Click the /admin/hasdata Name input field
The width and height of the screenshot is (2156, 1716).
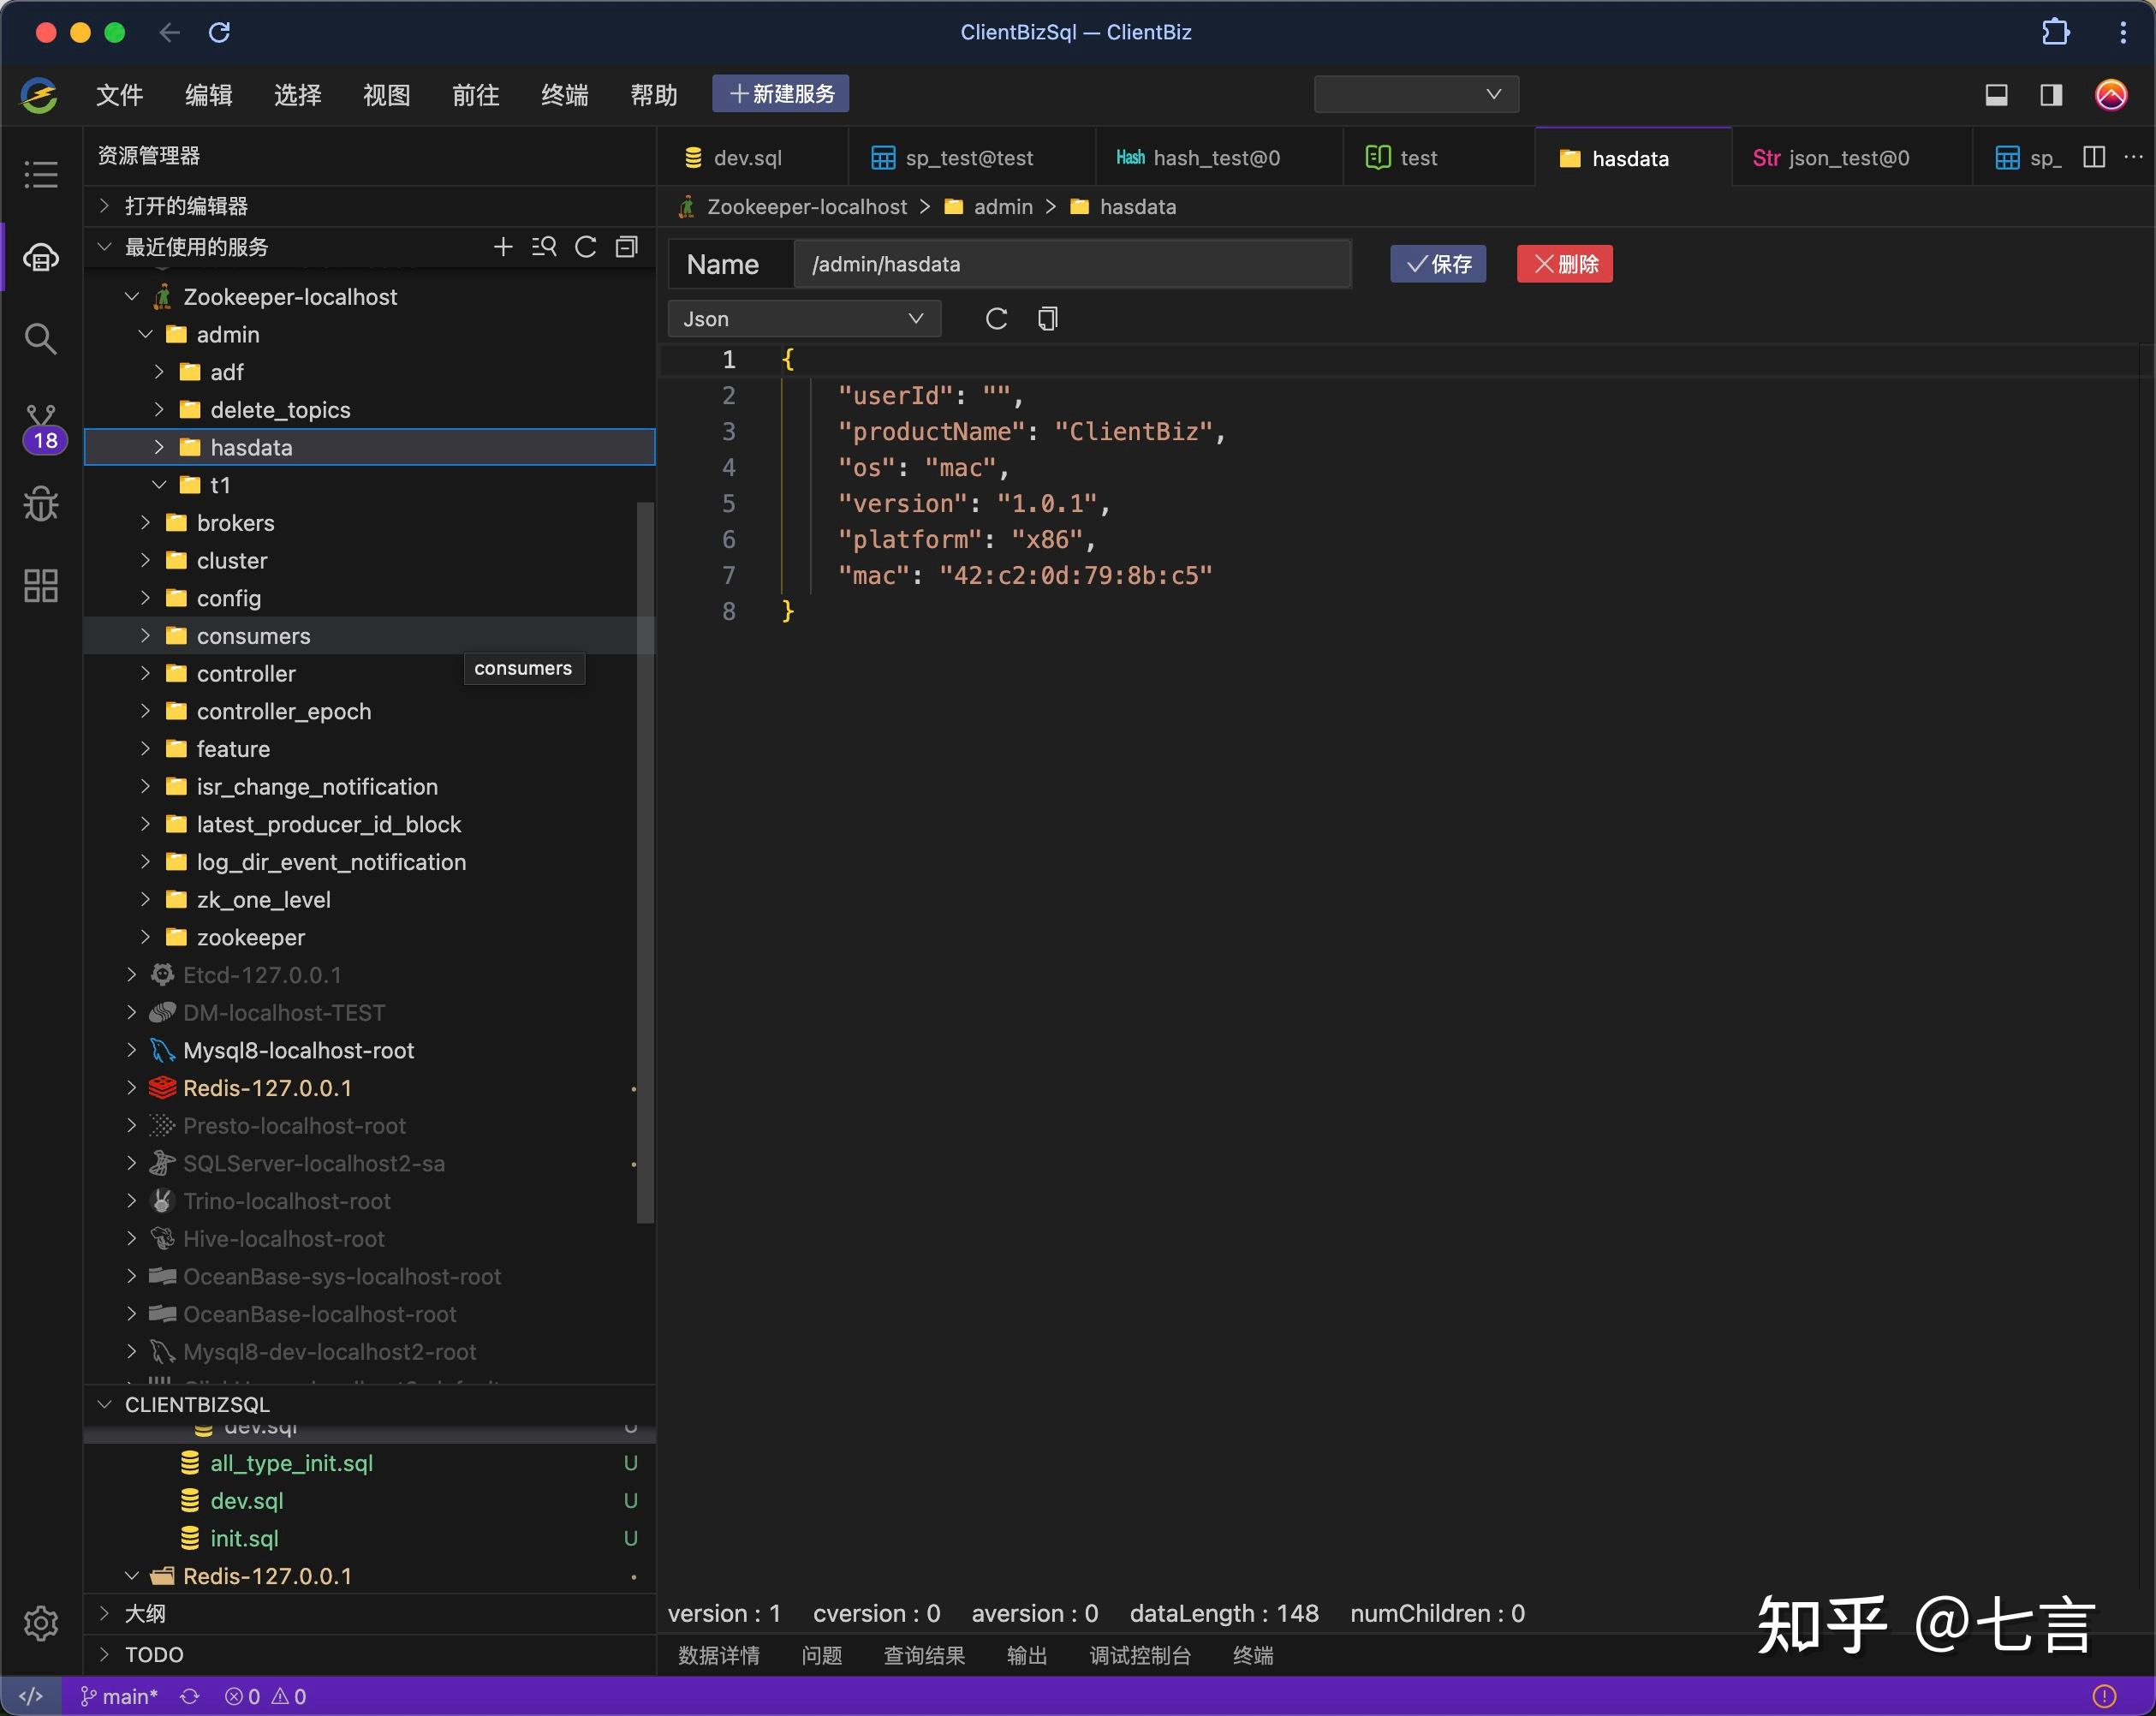pyautogui.click(x=1072, y=264)
